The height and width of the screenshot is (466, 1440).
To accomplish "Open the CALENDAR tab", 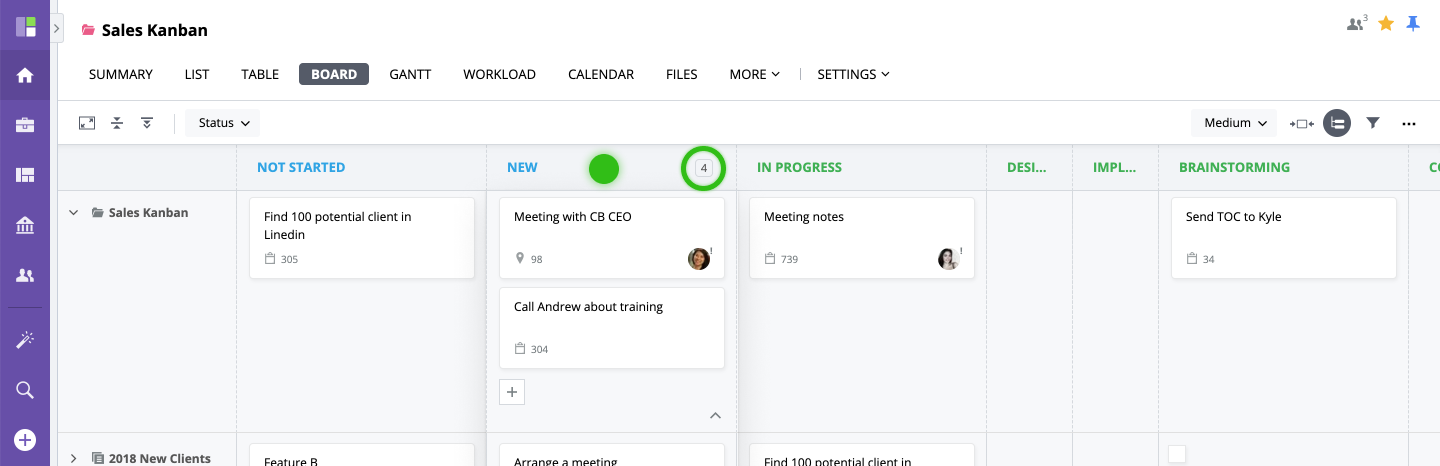I will tap(601, 74).
